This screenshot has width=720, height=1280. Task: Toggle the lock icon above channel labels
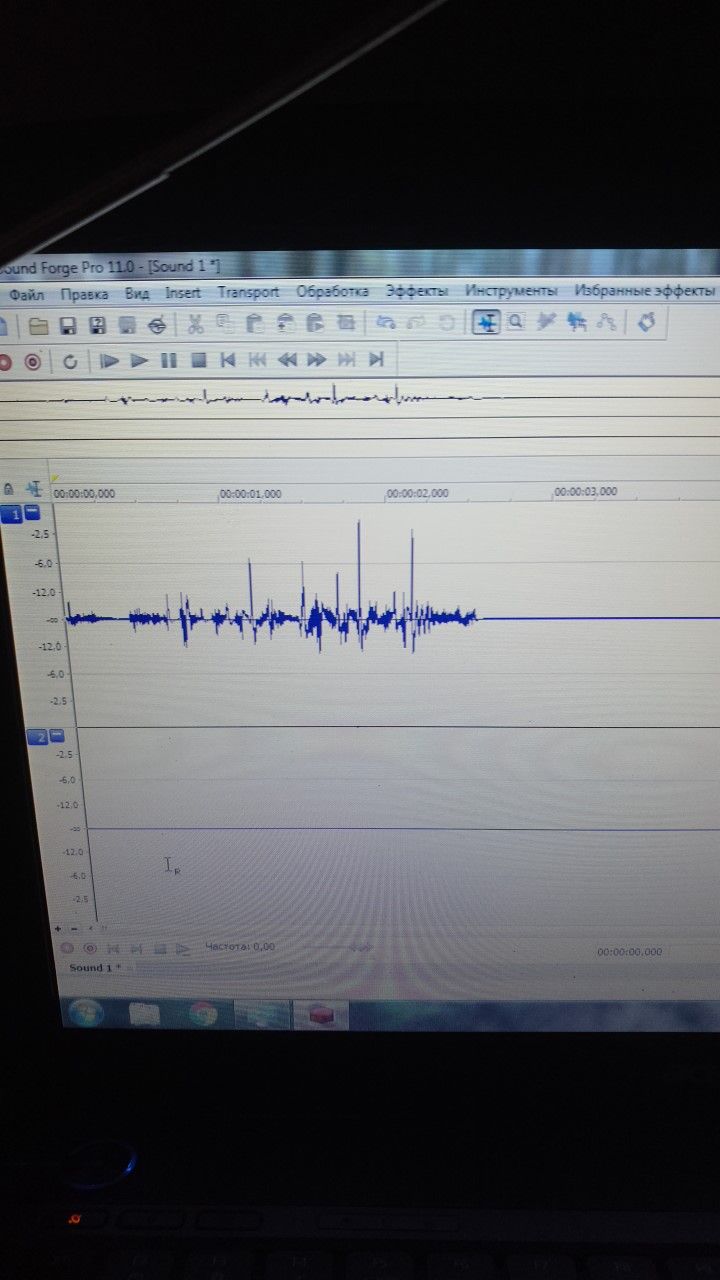click(x=8, y=490)
